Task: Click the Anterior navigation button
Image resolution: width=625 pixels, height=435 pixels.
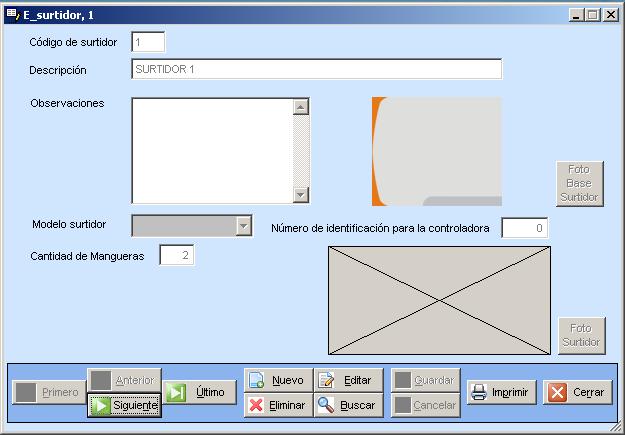Action: pos(124,380)
